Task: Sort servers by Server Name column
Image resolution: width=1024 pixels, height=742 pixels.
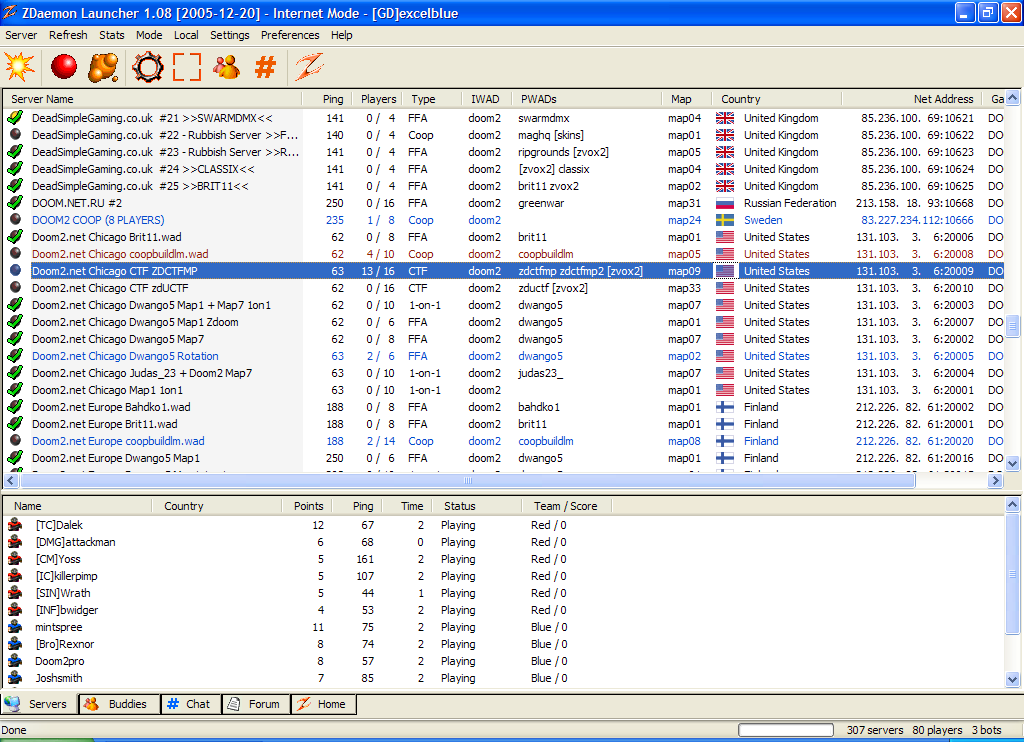Action: point(153,99)
